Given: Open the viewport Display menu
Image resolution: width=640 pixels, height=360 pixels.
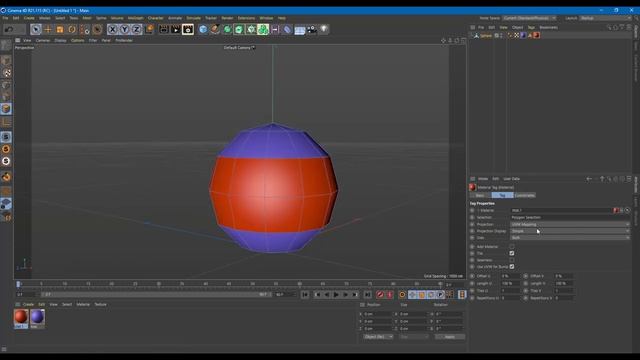Looking at the screenshot, I should 60,40.
